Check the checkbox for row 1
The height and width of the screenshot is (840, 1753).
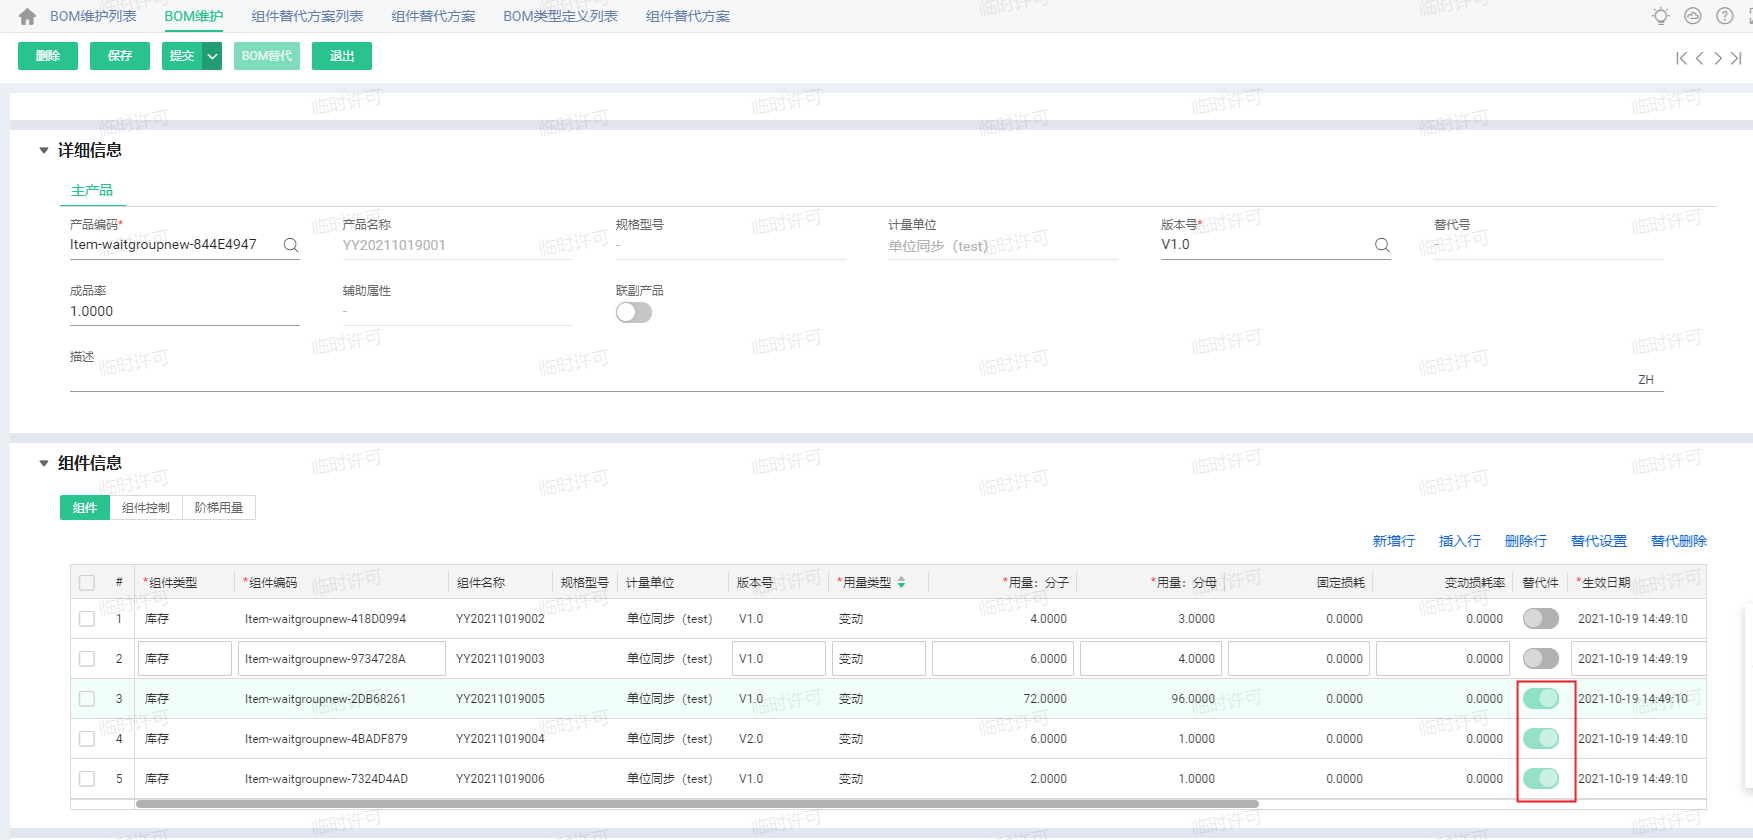point(87,619)
